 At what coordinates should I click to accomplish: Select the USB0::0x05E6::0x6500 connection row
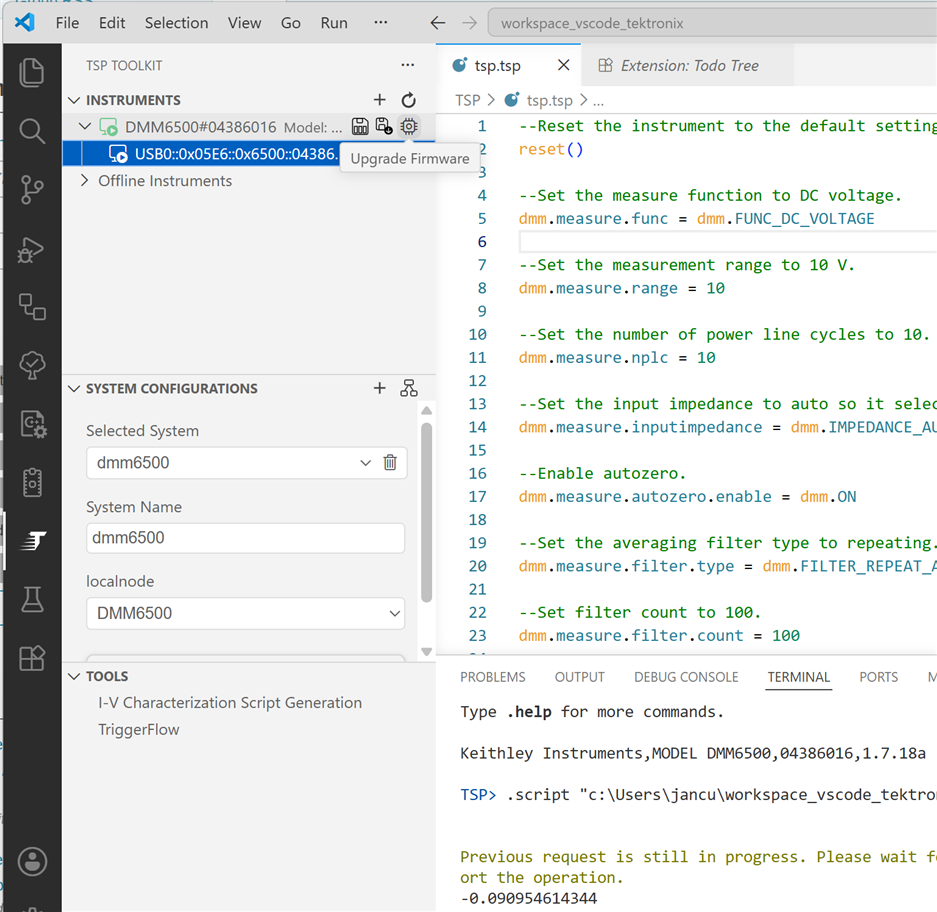(249, 154)
